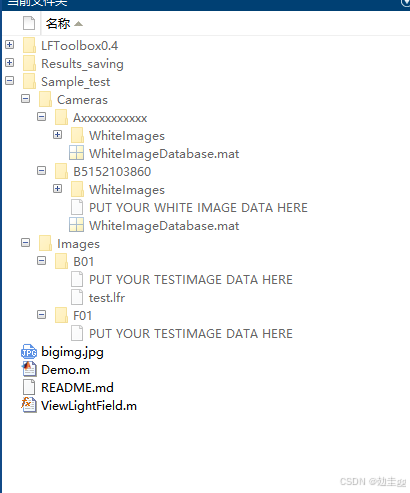Click the WhiteImageDatabase.mat icon under B5152103860

point(76,225)
